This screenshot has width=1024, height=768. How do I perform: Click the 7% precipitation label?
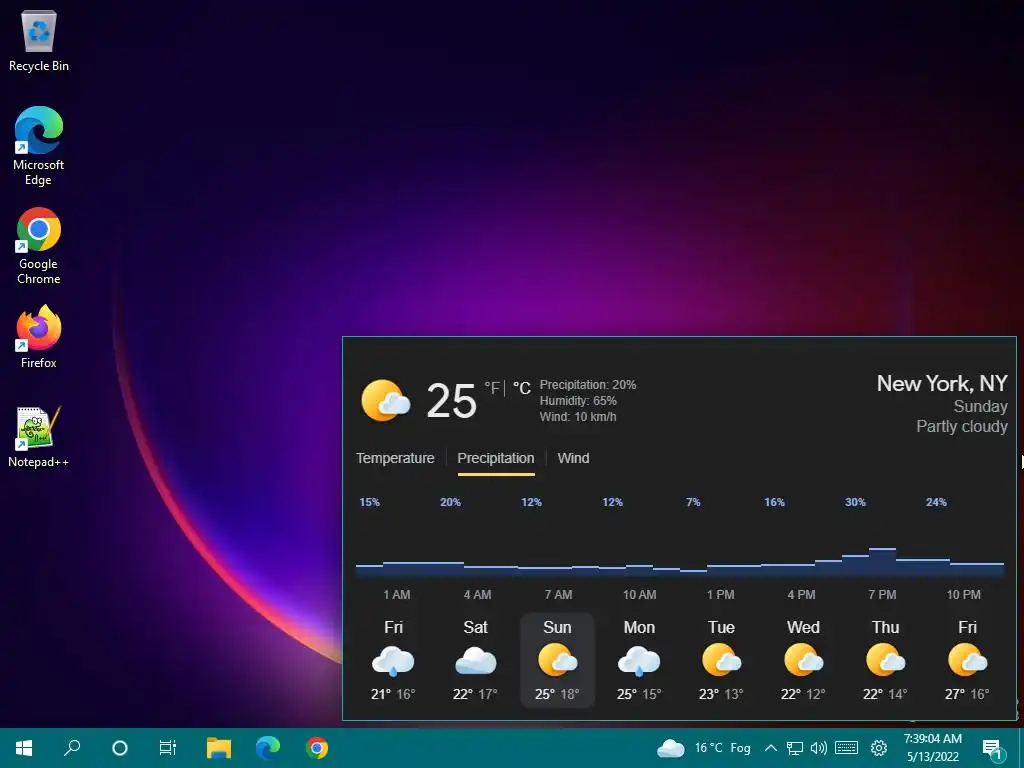tap(693, 502)
